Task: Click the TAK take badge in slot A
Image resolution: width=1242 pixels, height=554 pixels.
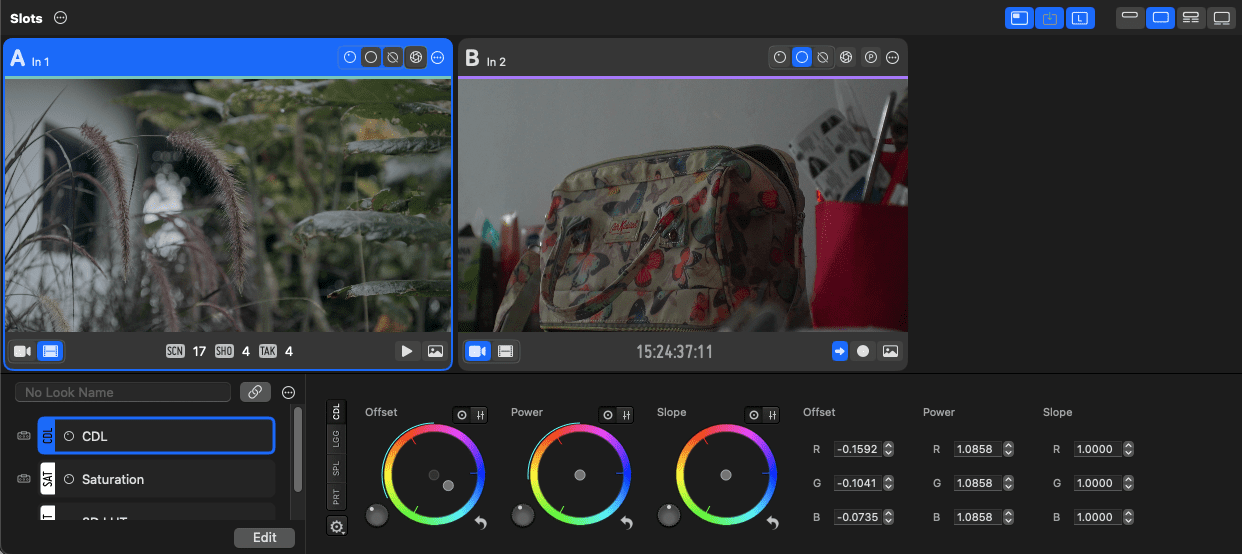Action: (x=267, y=351)
